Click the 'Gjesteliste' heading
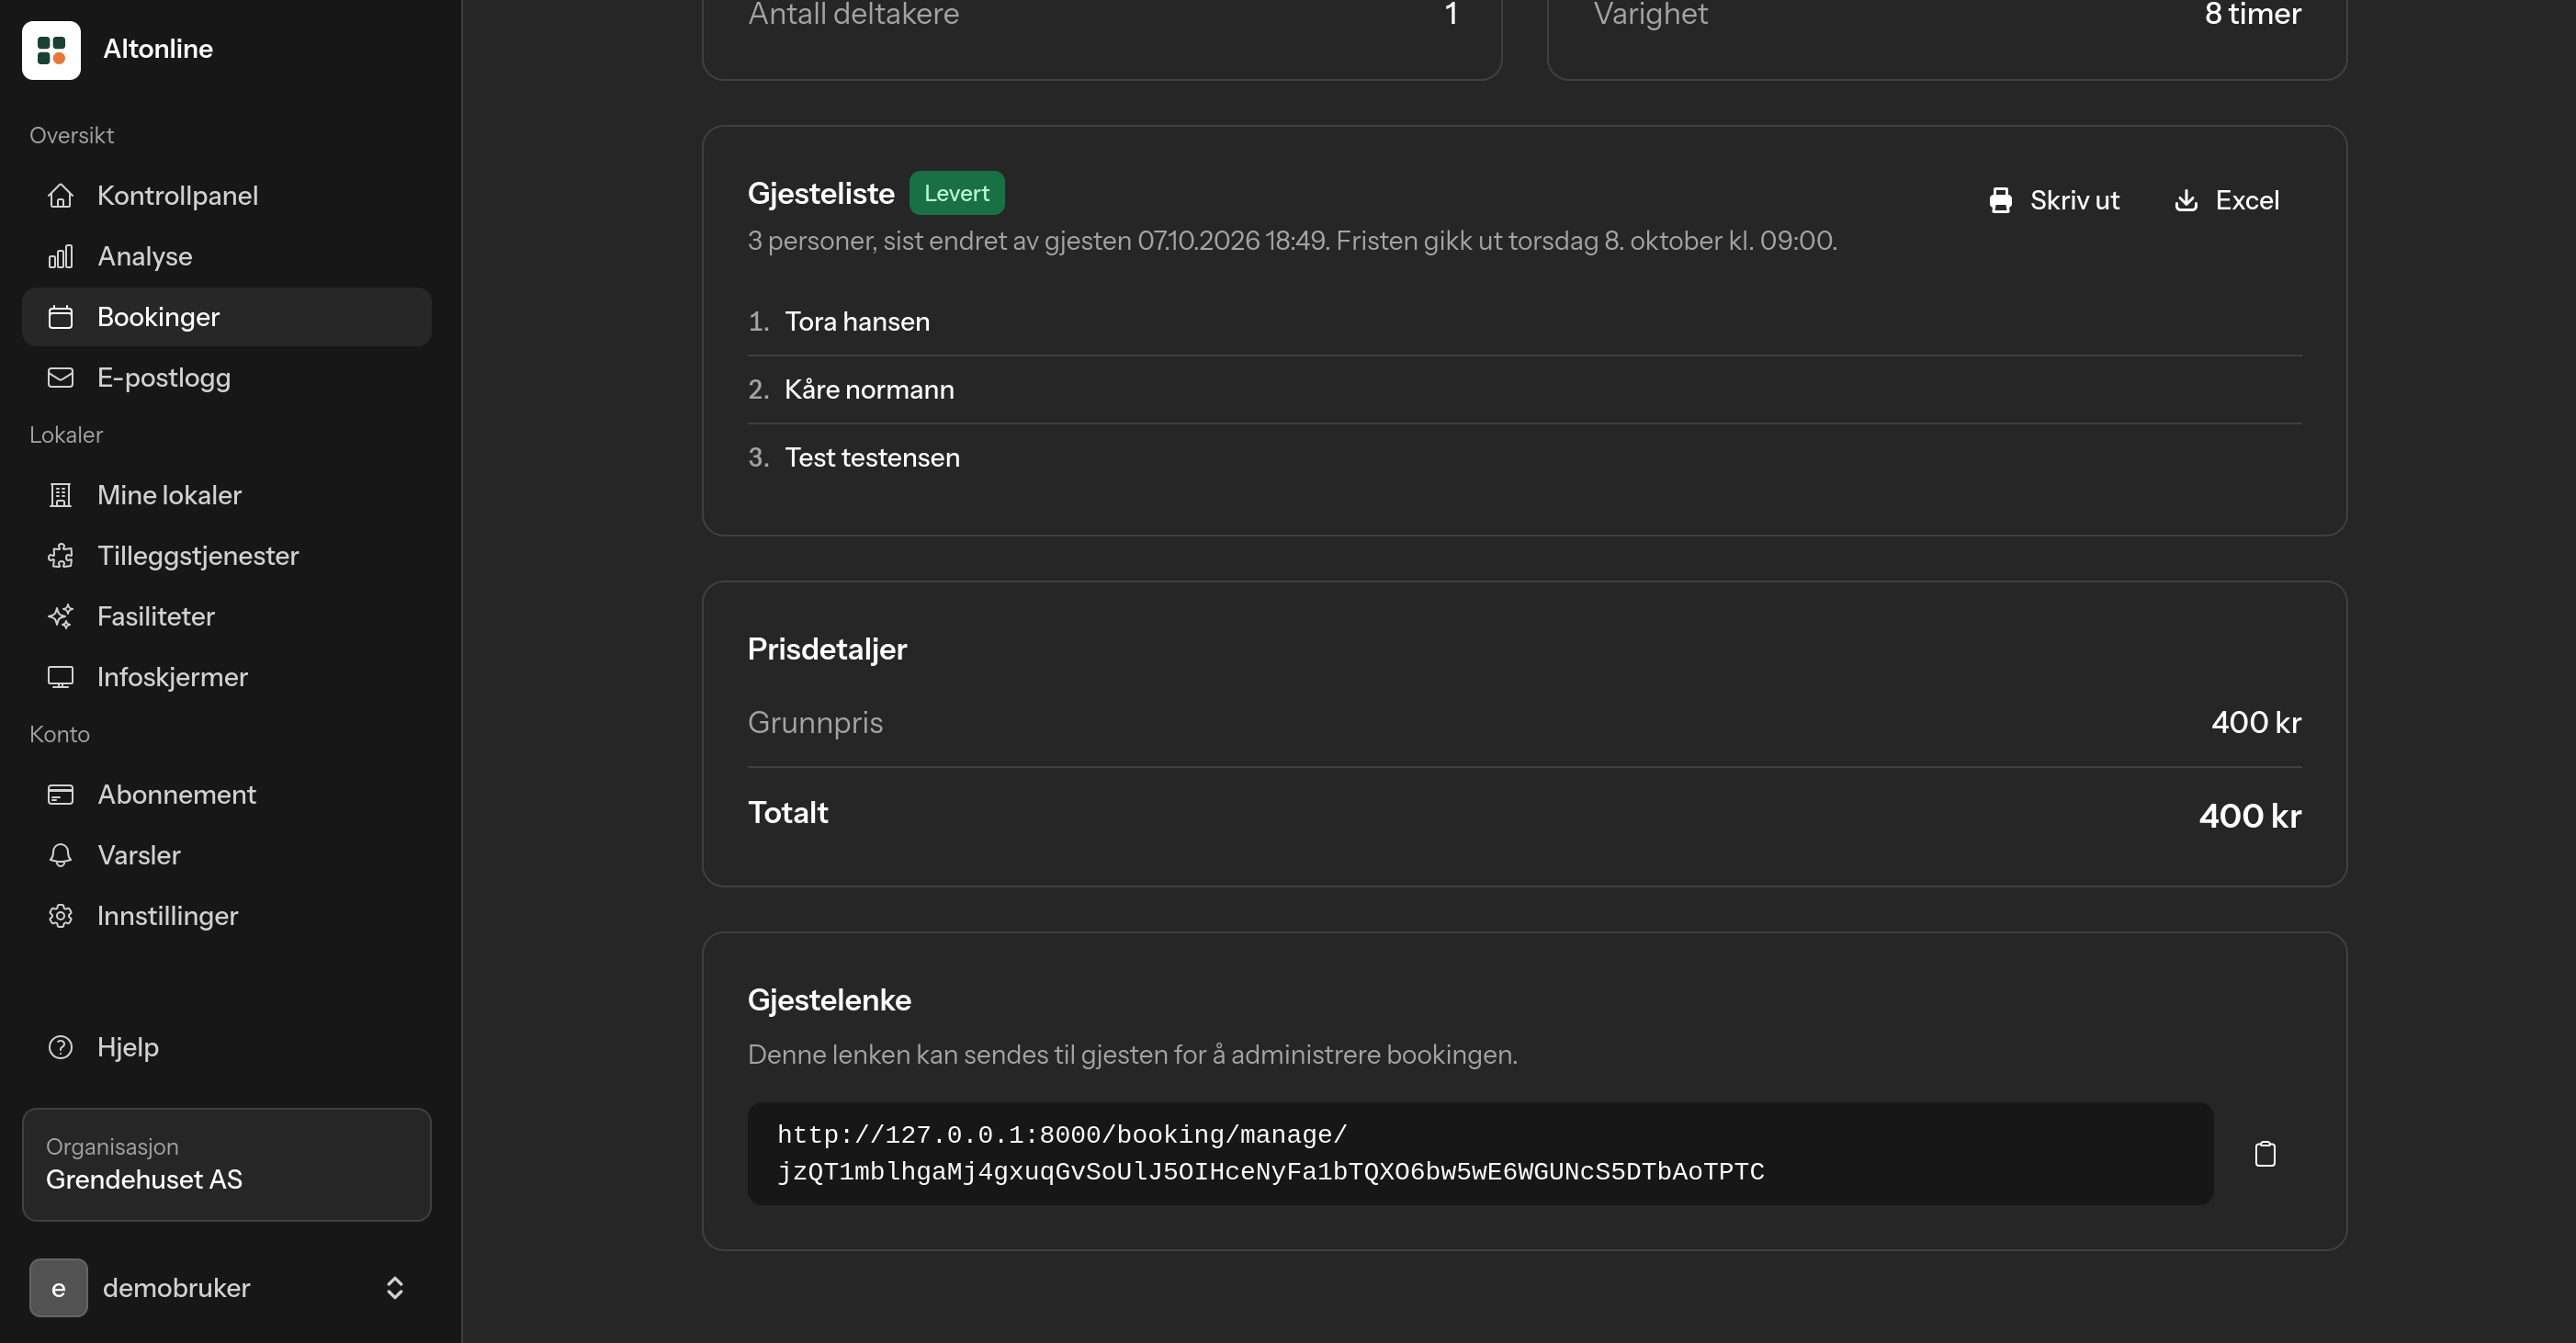 (x=821, y=194)
